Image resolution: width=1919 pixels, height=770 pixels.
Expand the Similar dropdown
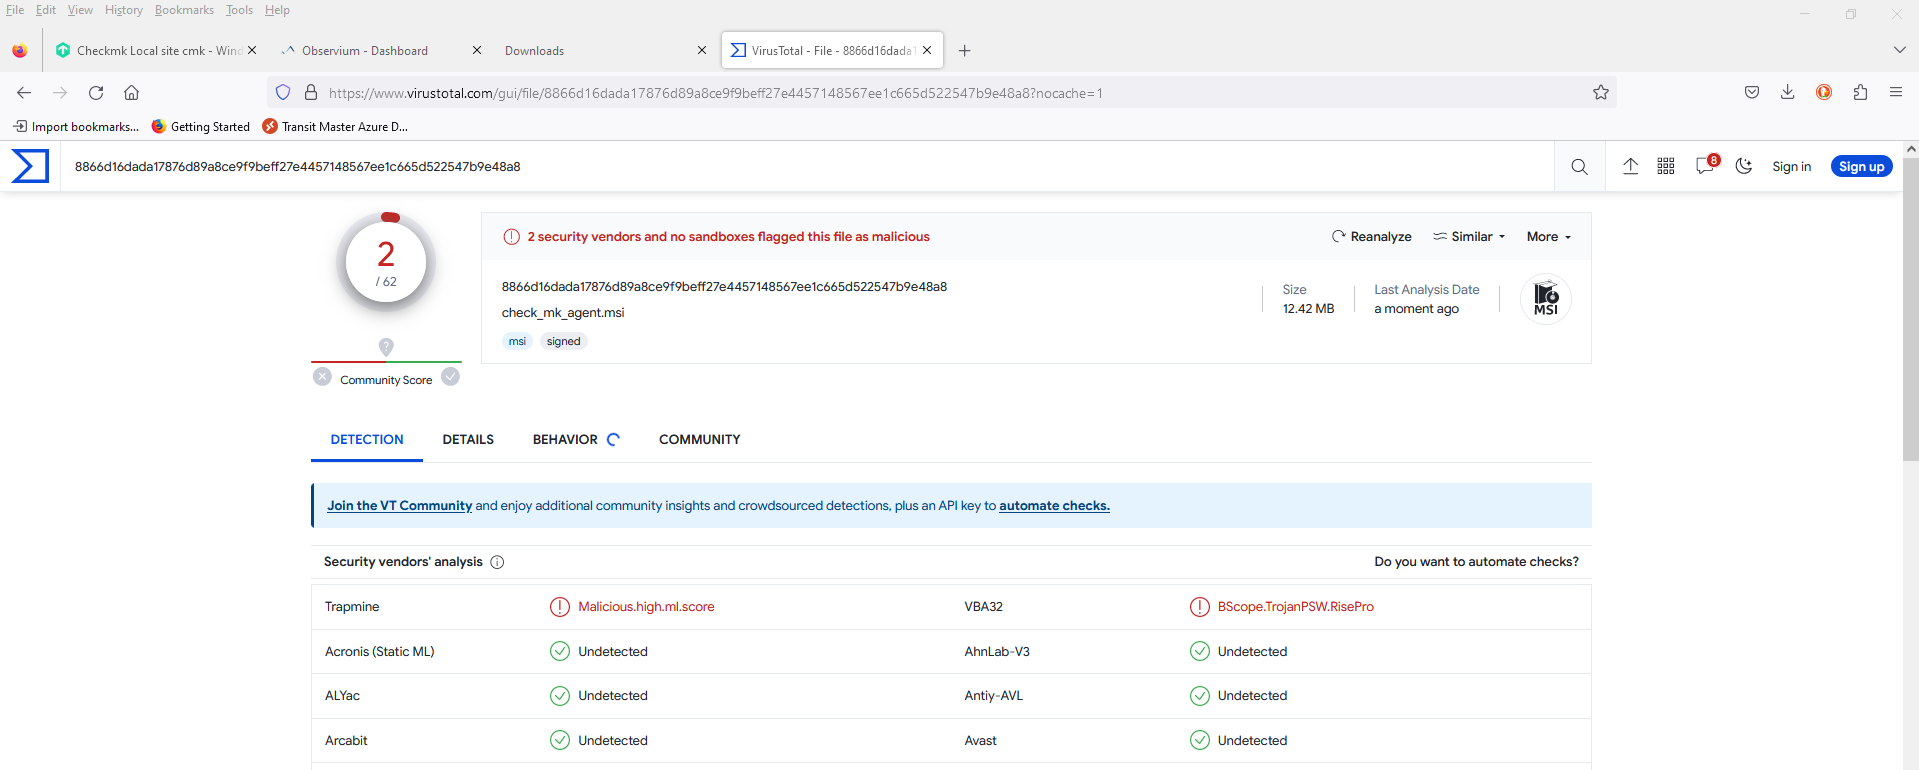point(1469,237)
